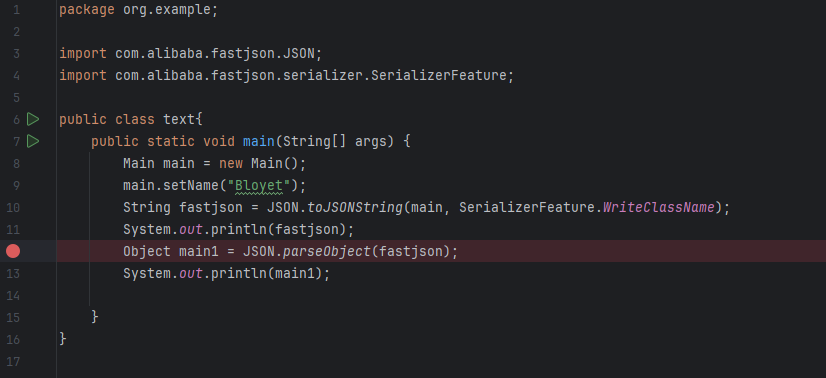Image resolution: width=826 pixels, height=378 pixels.
Task: Click the main method name
Action: click(259, 141)
